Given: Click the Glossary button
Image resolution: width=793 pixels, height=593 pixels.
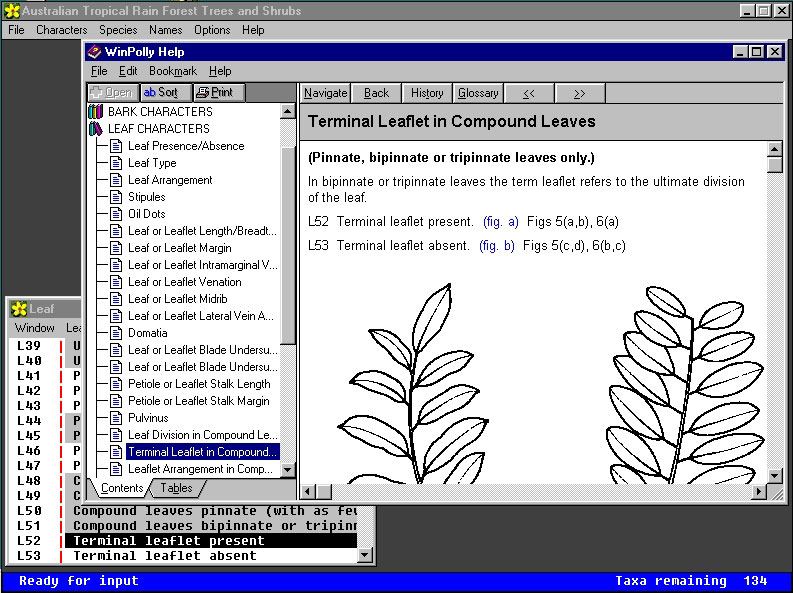Looking at the screenshot, I should 478,93.
